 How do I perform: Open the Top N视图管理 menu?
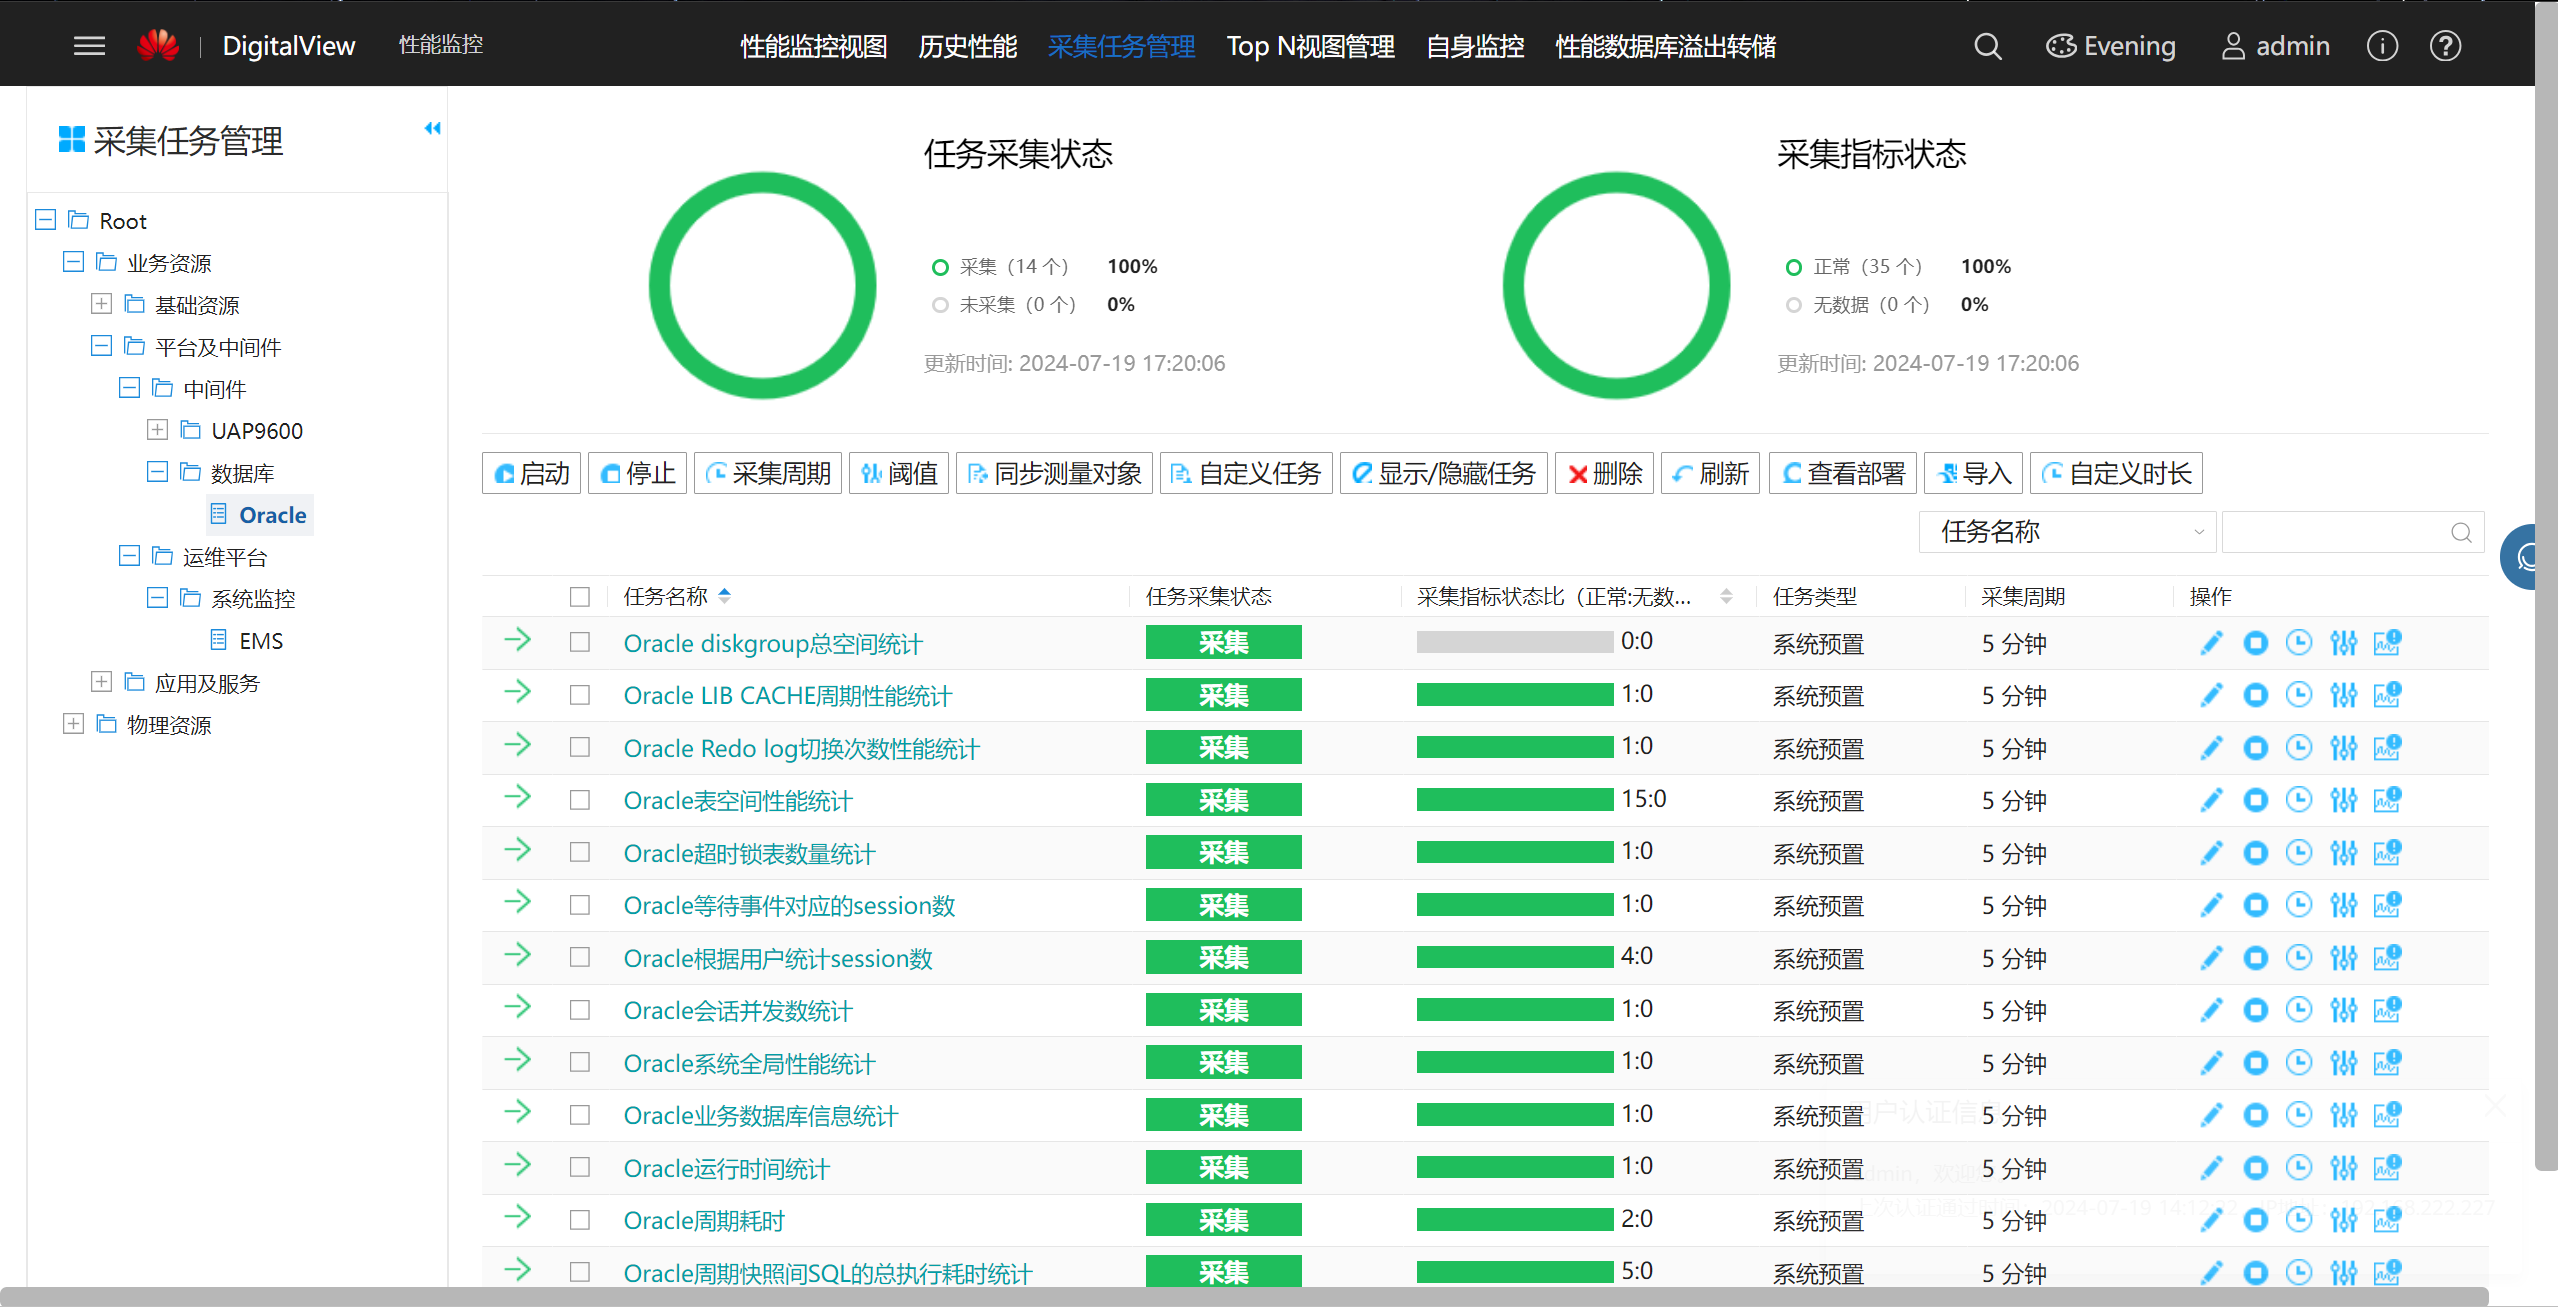(1310, 46)
